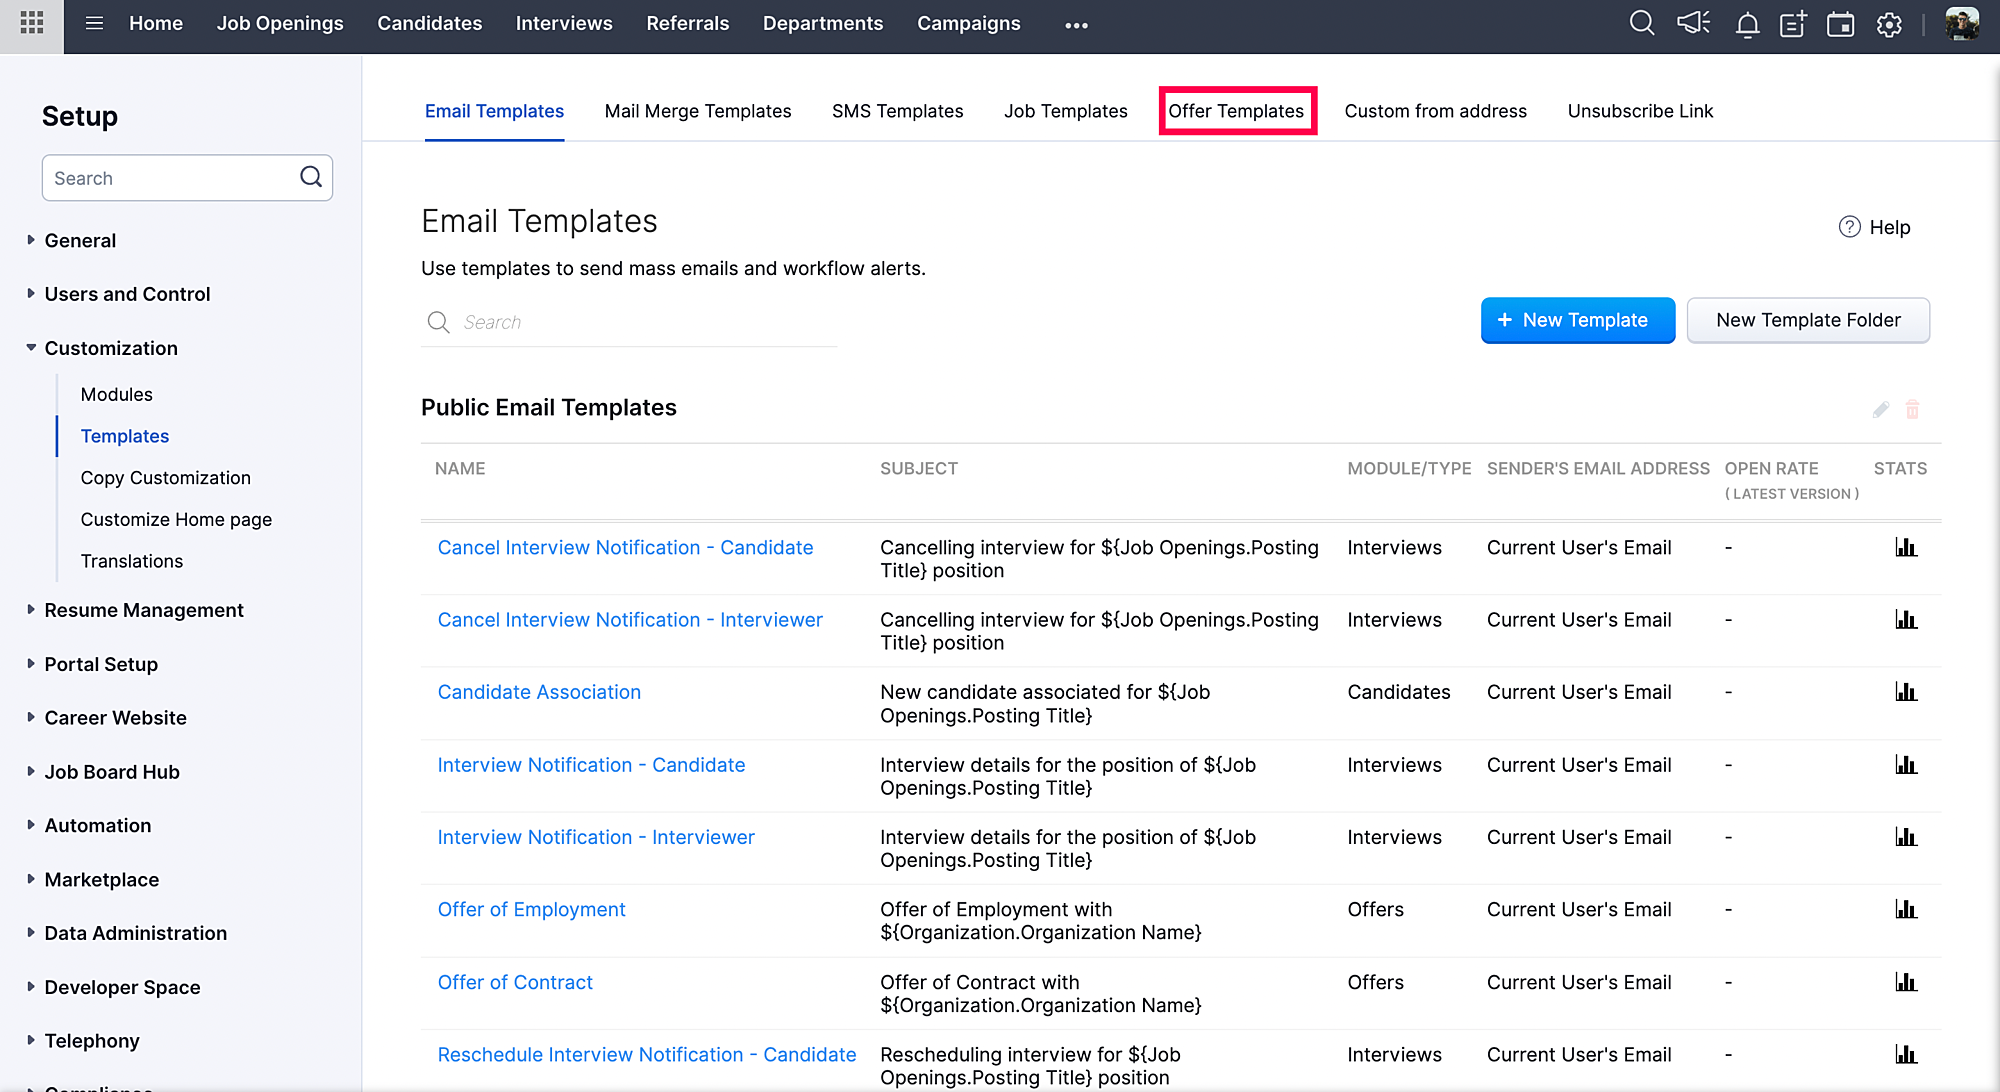2000x1092 pixels.
Task: Click the New Template button
Action: coord(1577,320)
